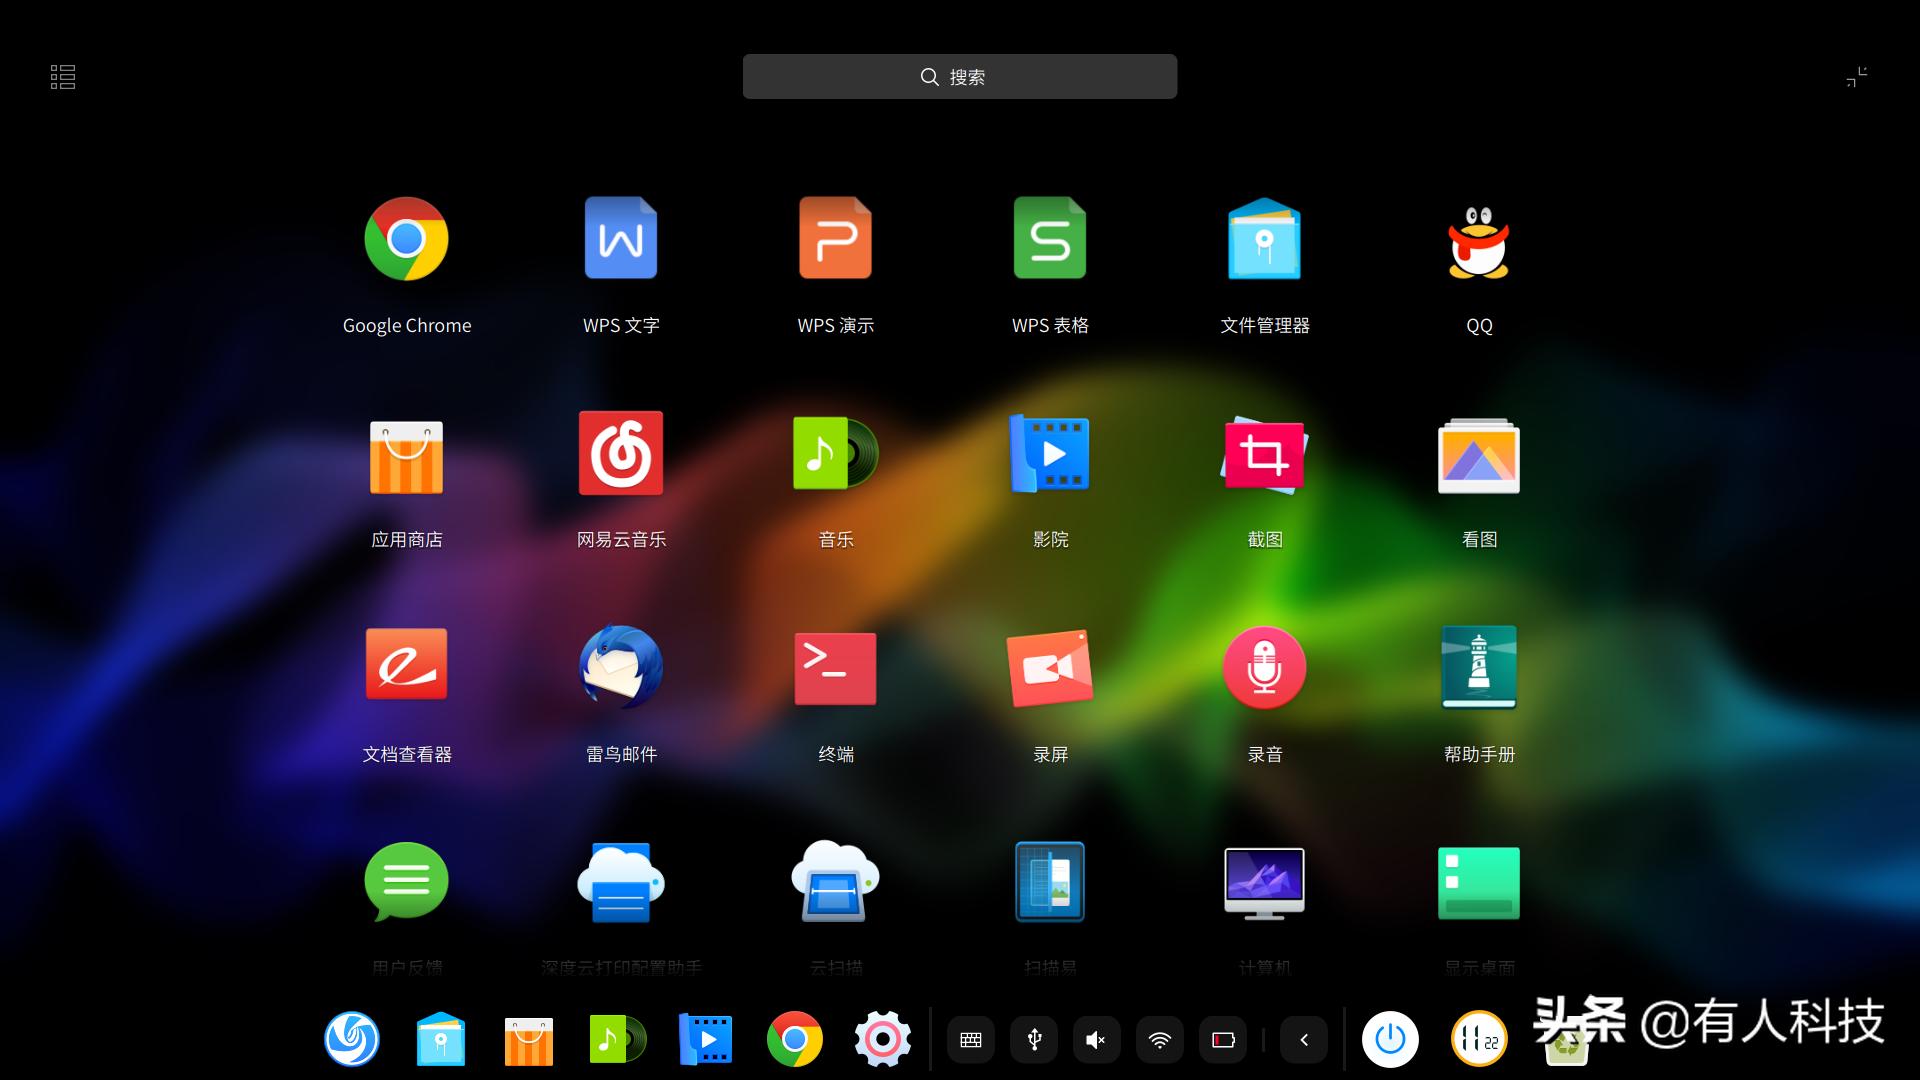Toggle the muted volume dock icon
The image size is (1920, 1080).
1096,1040
